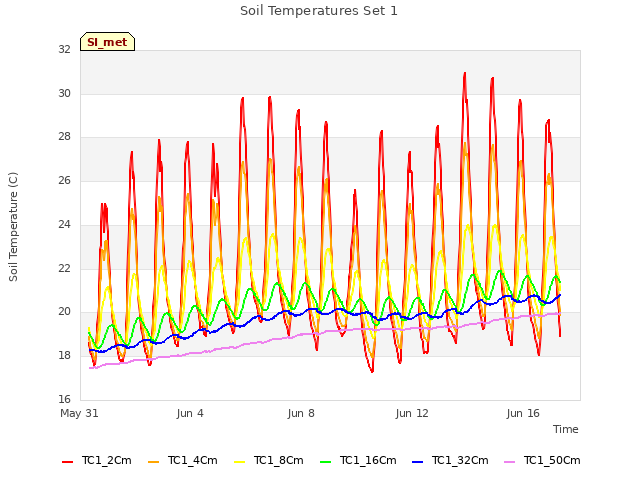Toggle the TC1_4Cm legend entry
Image resolution: width=640 pixels, height=480 pixels.
click(x=182, y=461)
